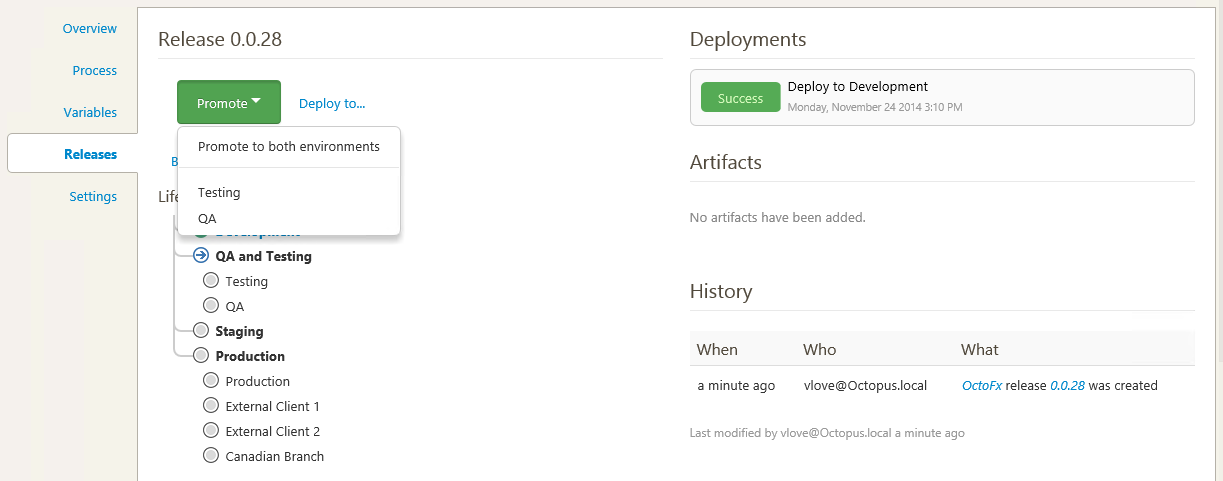Click the 0.0.28 release link in History
Viewport: 1223px width, 481px height.
[x=1067, y=386]
